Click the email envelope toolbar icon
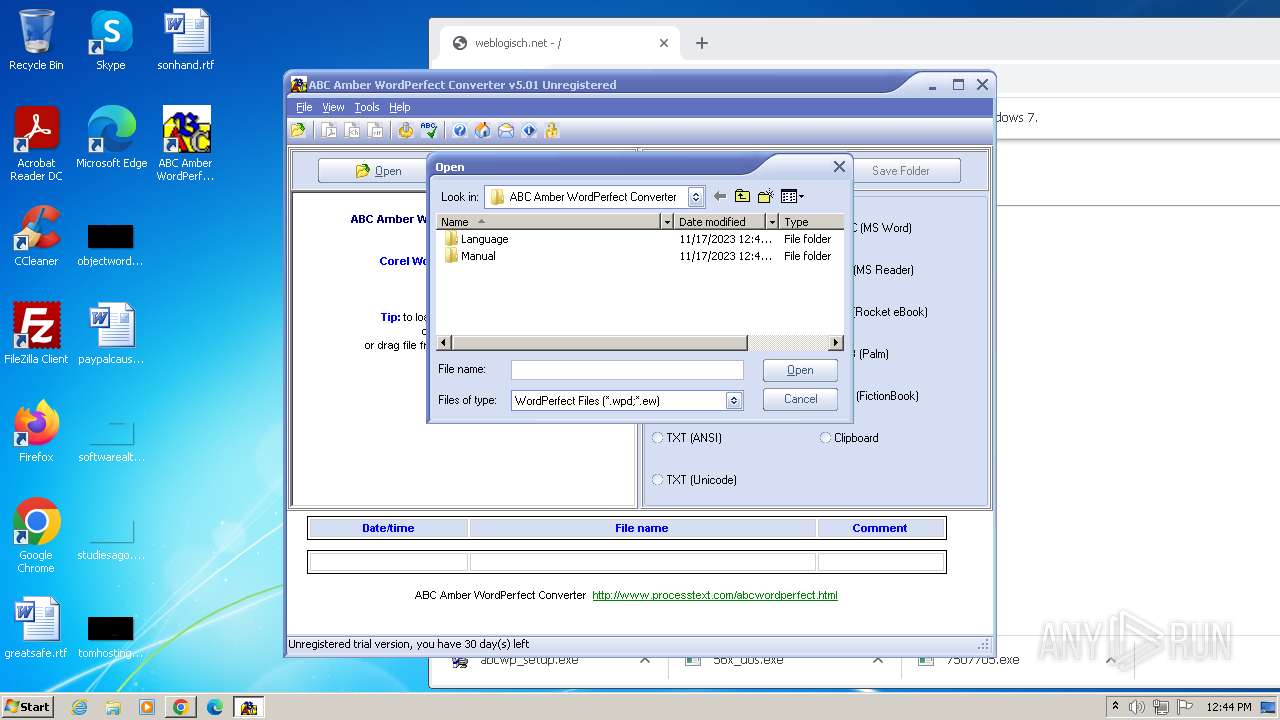Image resolution: width=1280 pixels, height=720 pixels. coord(505,130)
